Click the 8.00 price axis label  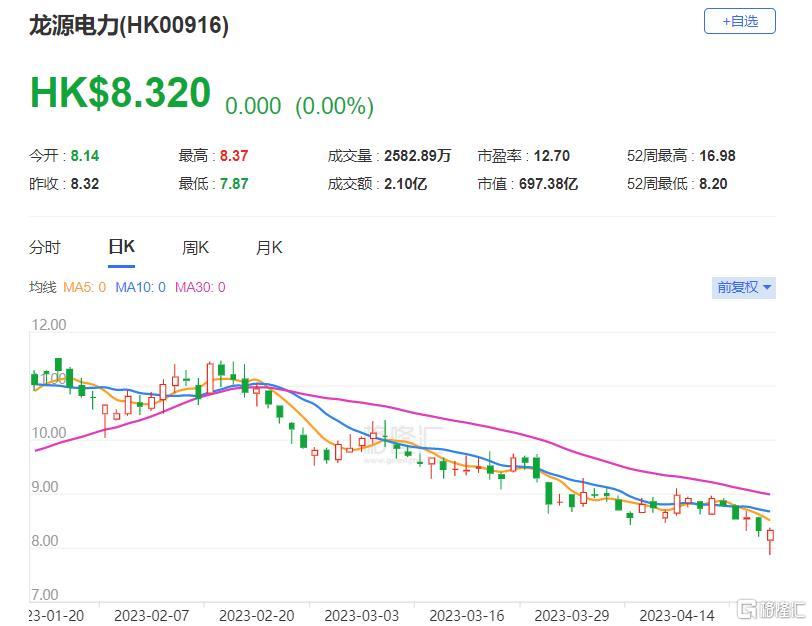(x=45, y=541)
